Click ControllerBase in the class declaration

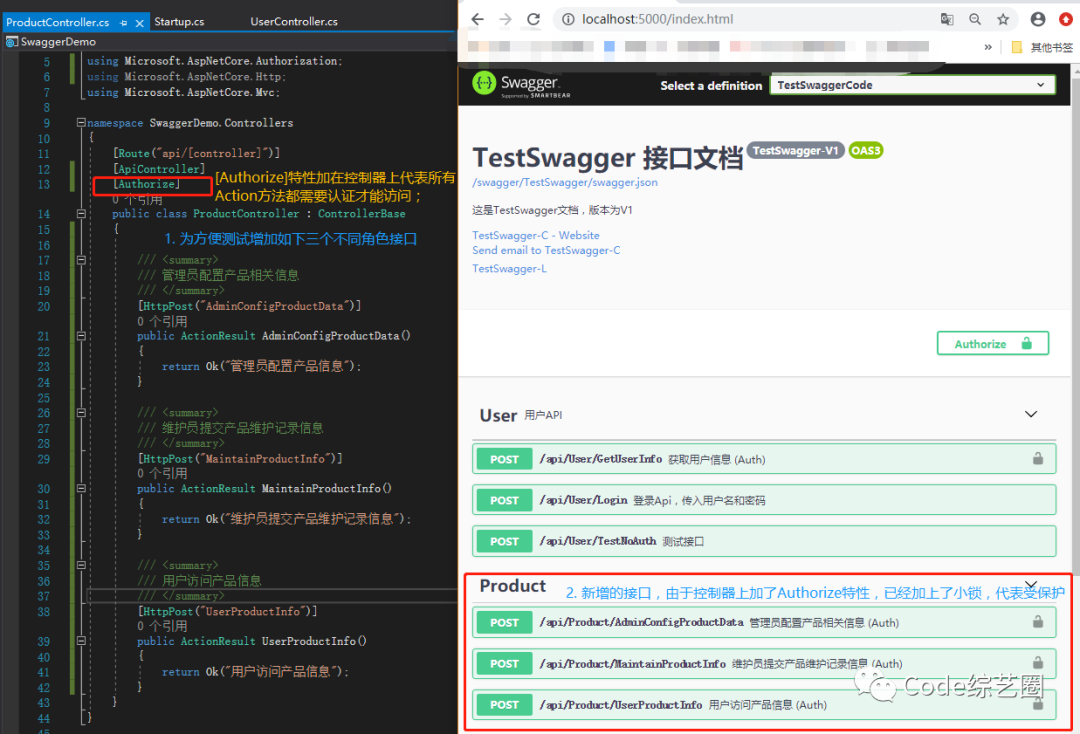pos(362,213)
